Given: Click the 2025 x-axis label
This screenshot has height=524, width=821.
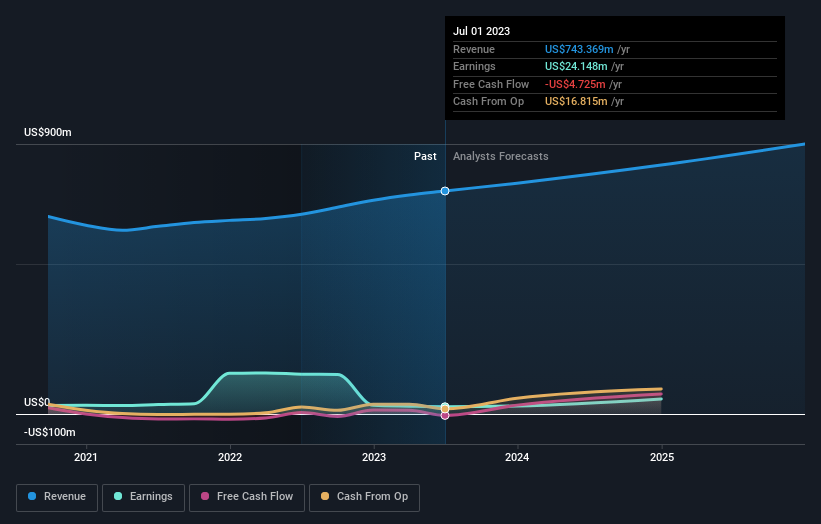Looking at the screenshot, I should coord(662,458).
